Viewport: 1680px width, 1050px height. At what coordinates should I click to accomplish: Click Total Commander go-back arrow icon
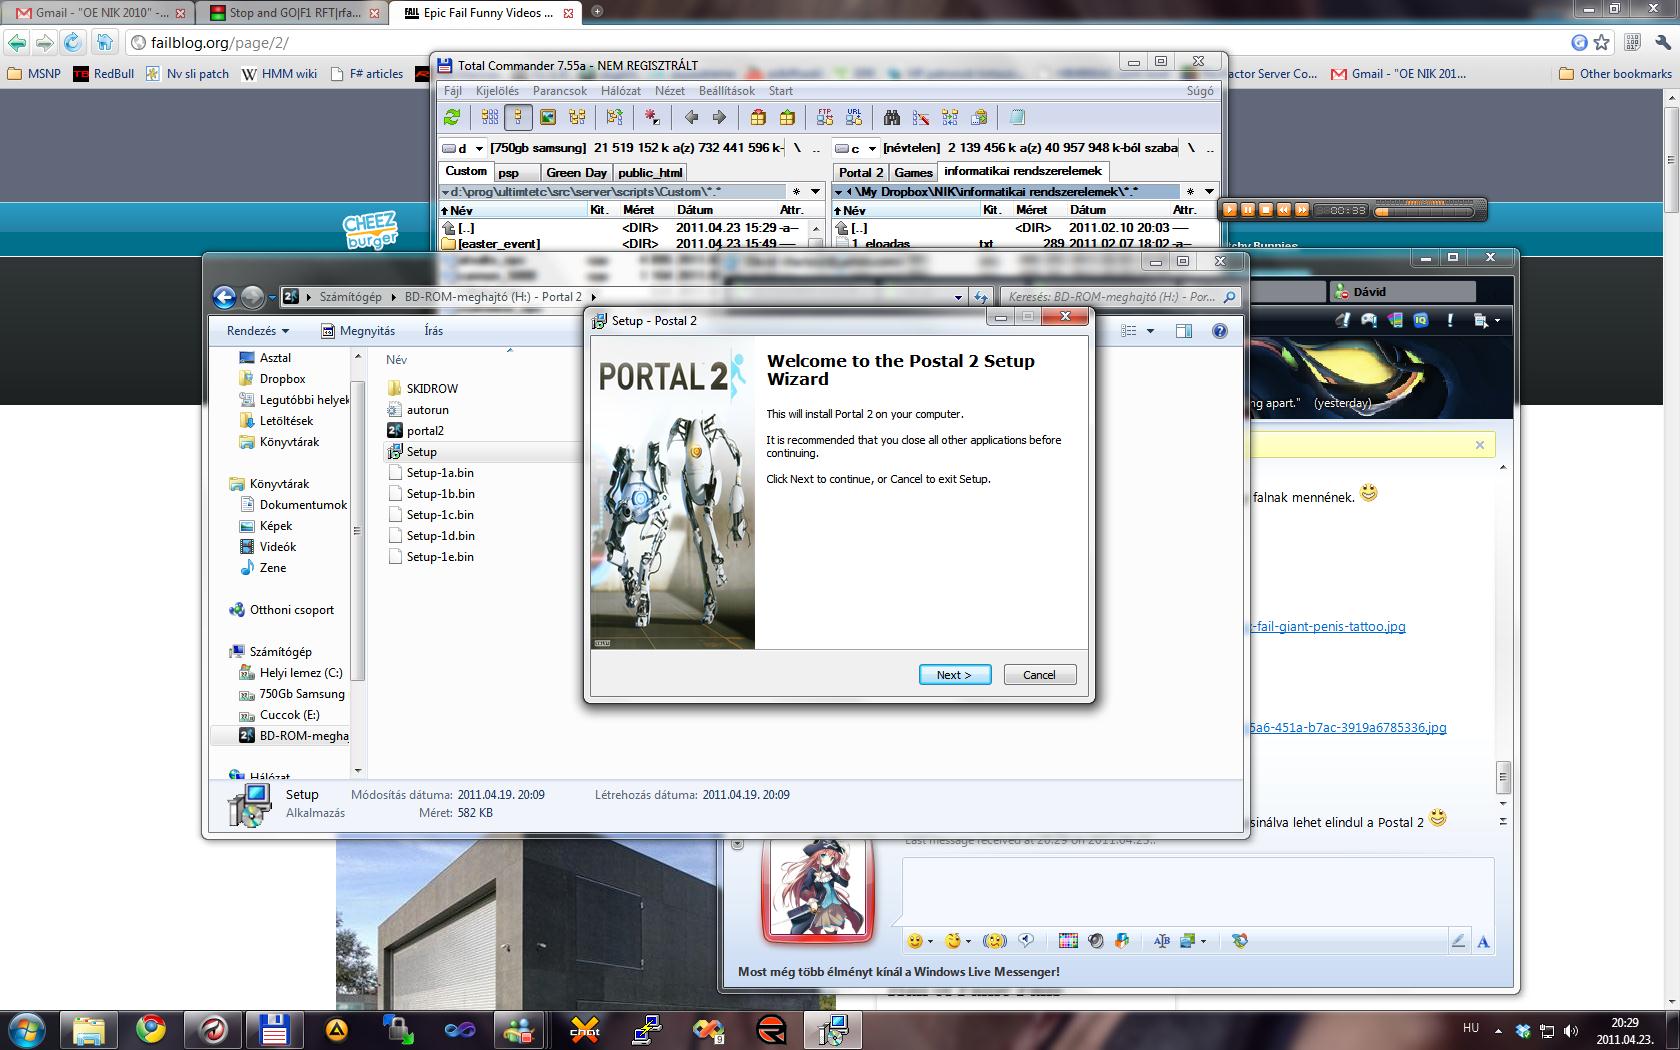point(691,117)
